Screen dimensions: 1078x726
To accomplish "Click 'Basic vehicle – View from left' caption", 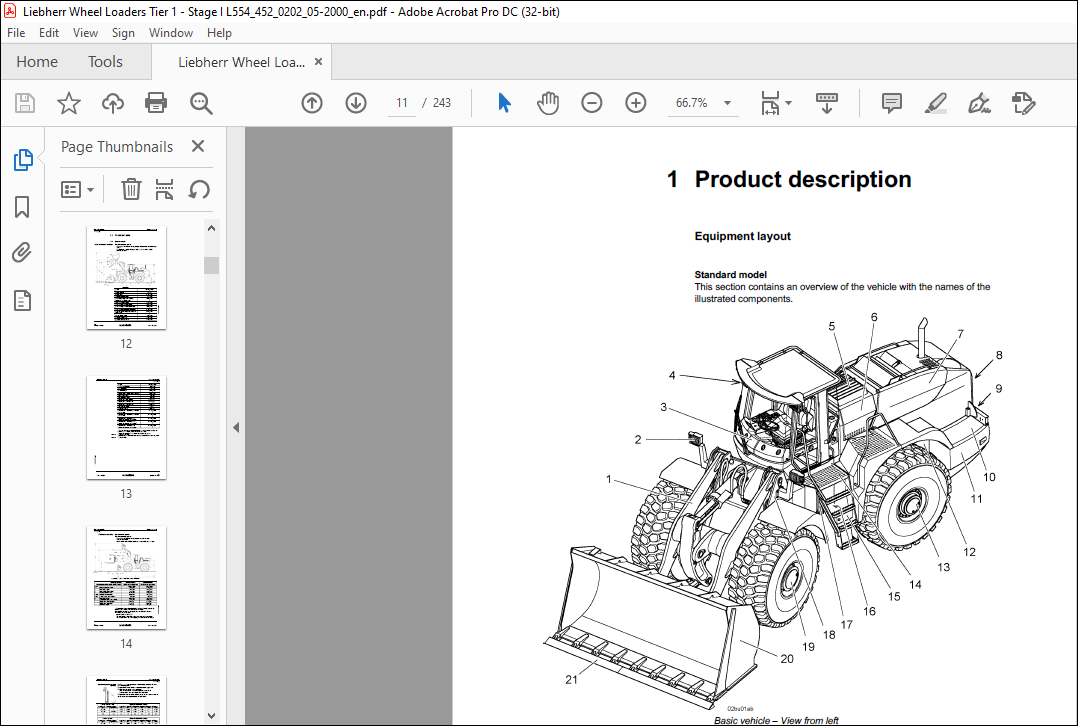I will pyautogui.click(x=776, y=720).
